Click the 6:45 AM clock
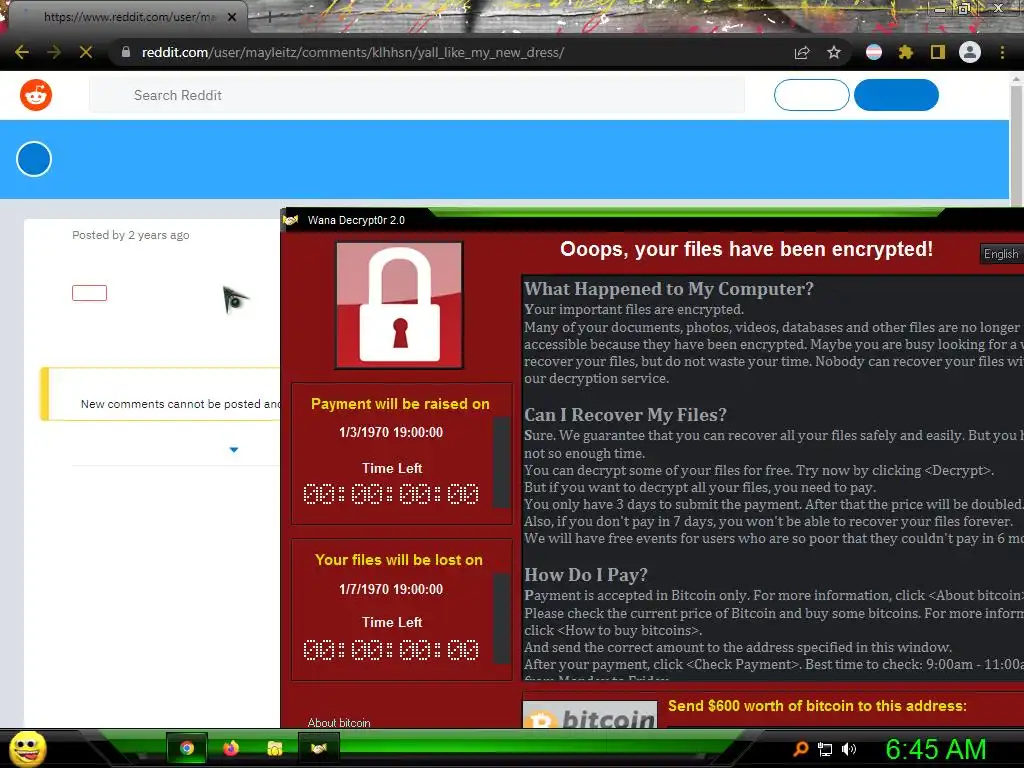The width and height of the screenshot is (1024, 768). point(936,750)
